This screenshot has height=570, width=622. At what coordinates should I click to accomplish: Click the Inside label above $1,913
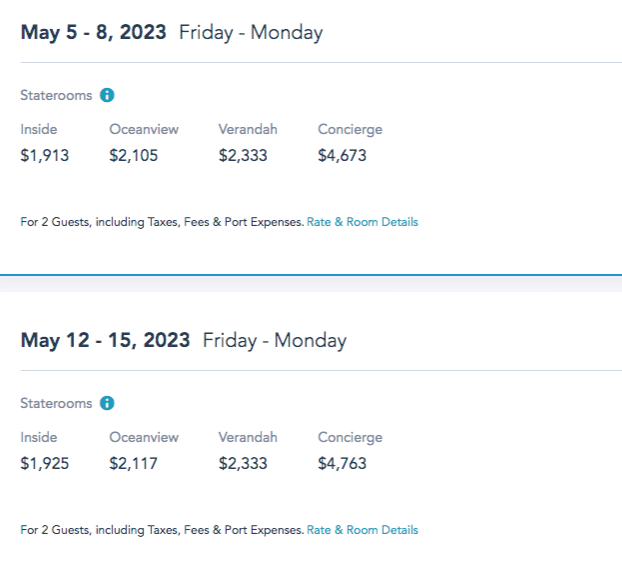point(39,129)
